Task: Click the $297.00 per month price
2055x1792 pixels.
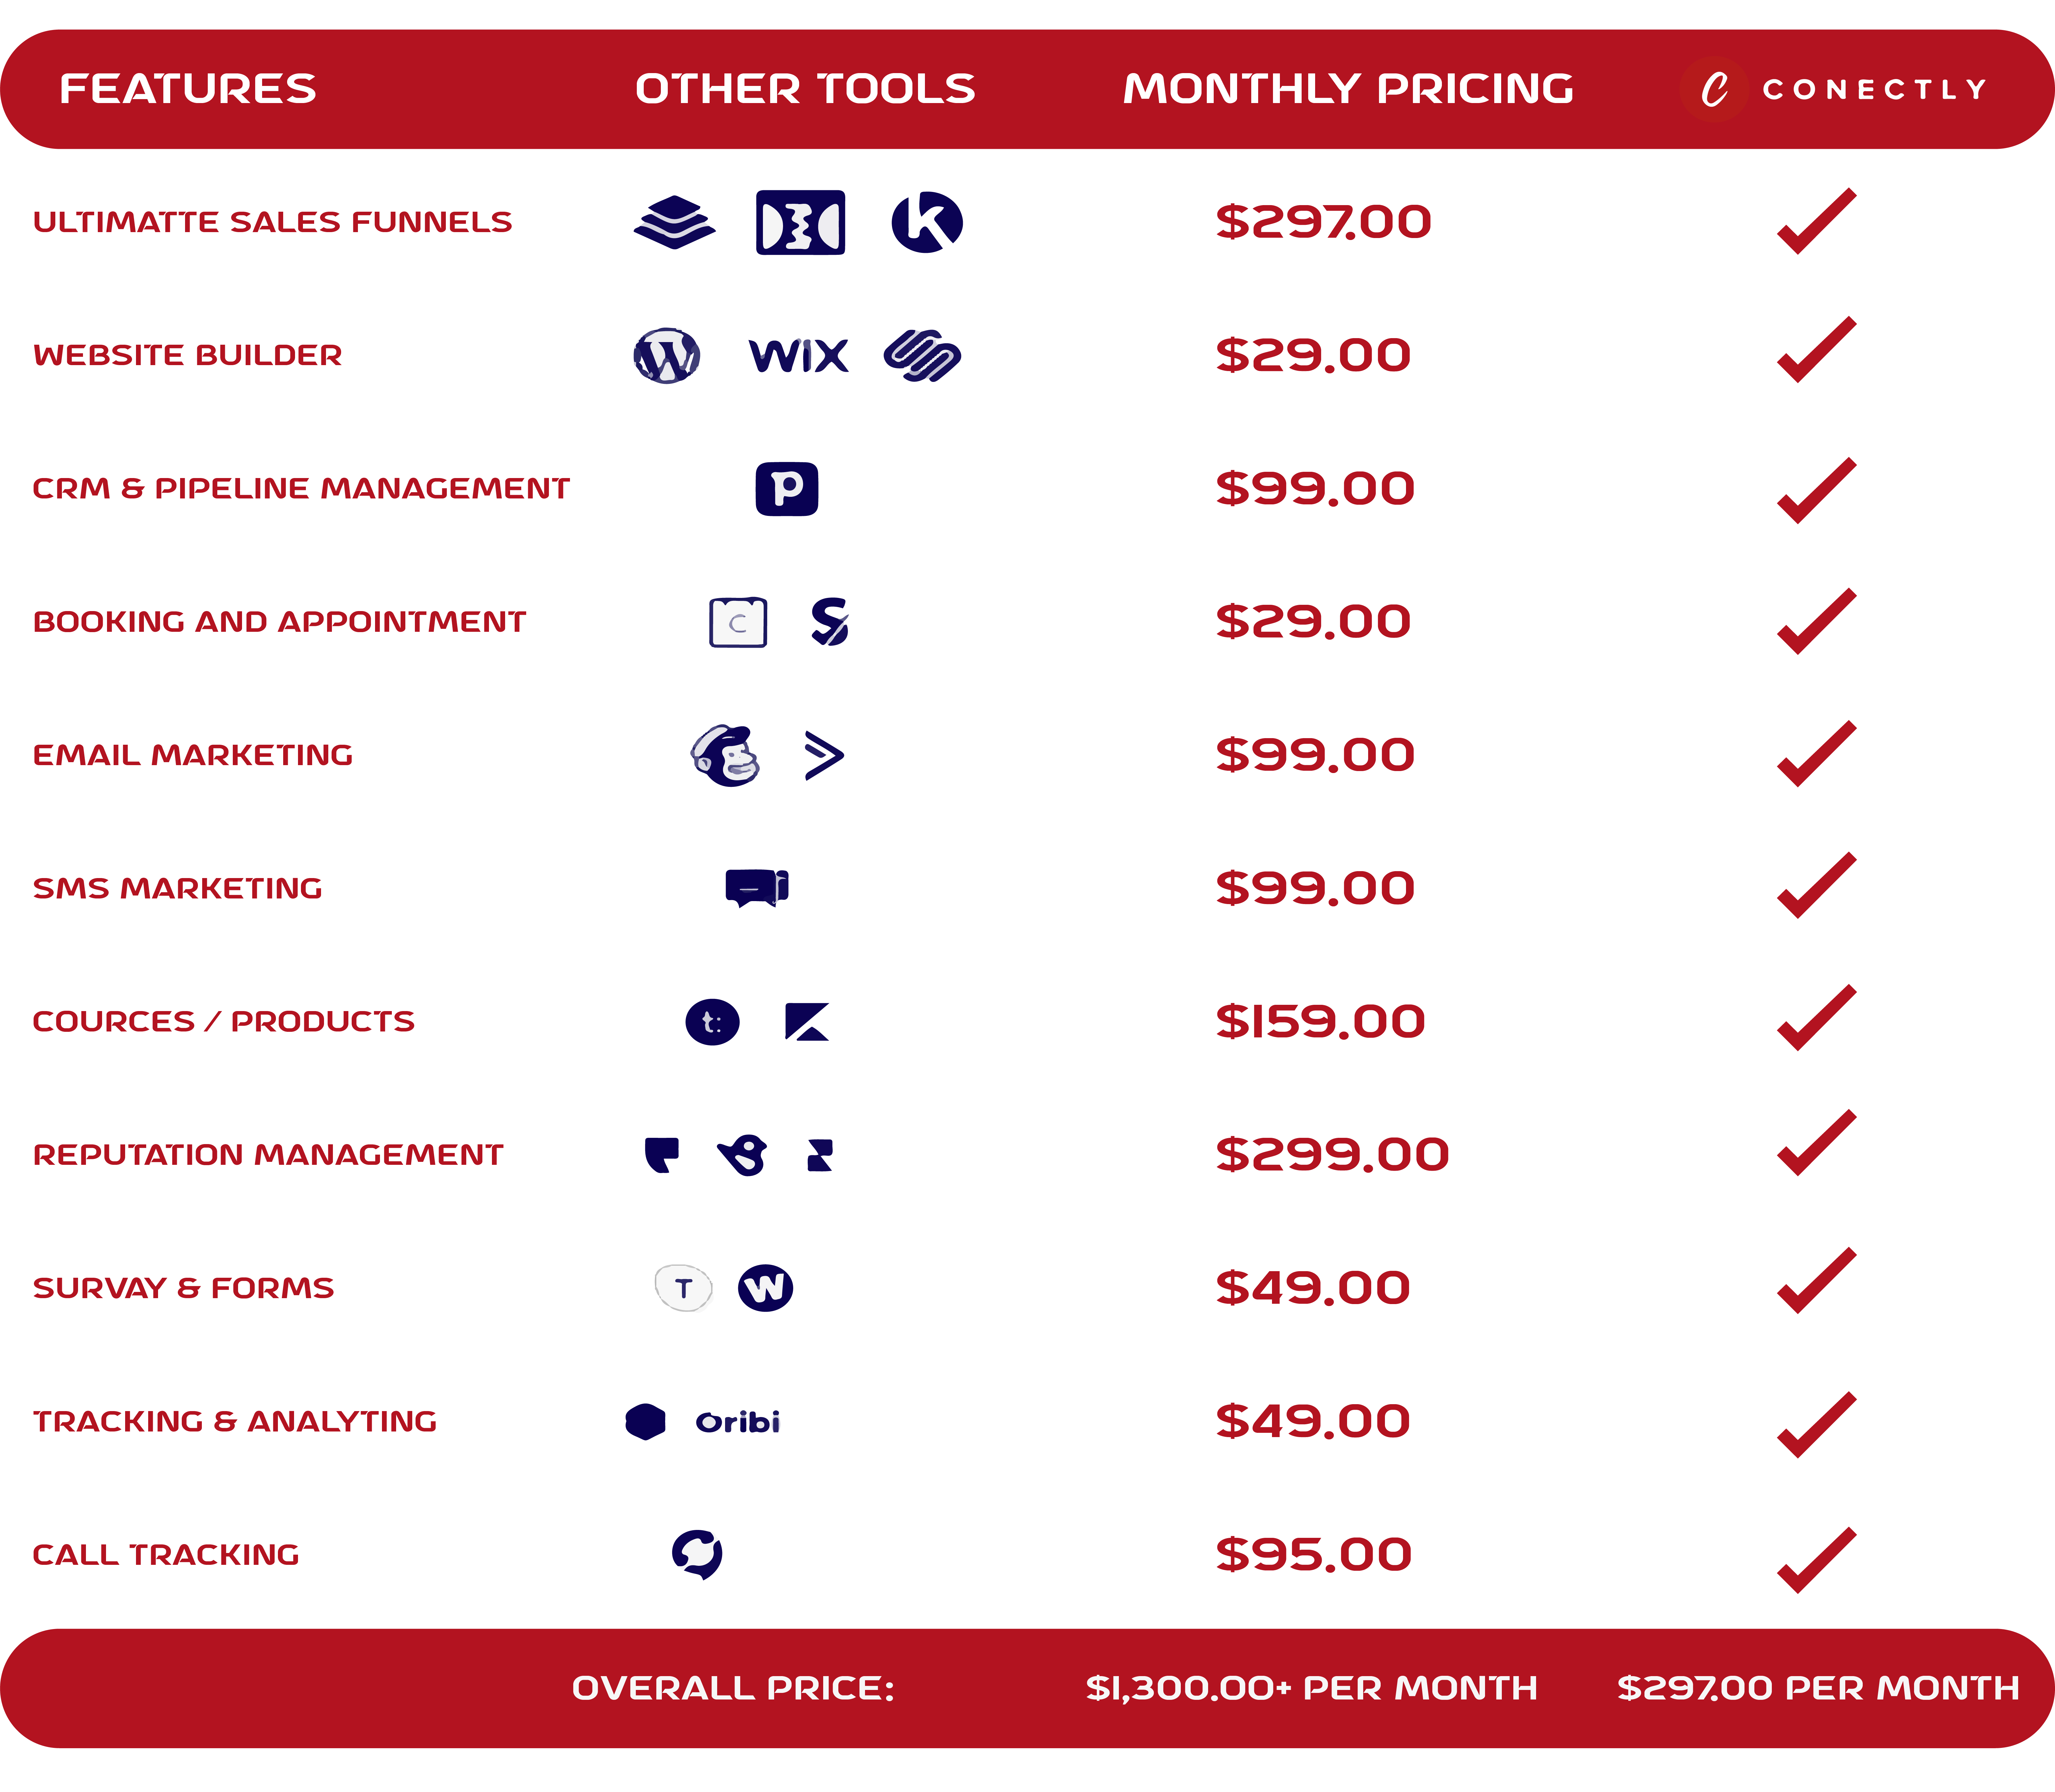Action: click(x=1818, y=1688)
